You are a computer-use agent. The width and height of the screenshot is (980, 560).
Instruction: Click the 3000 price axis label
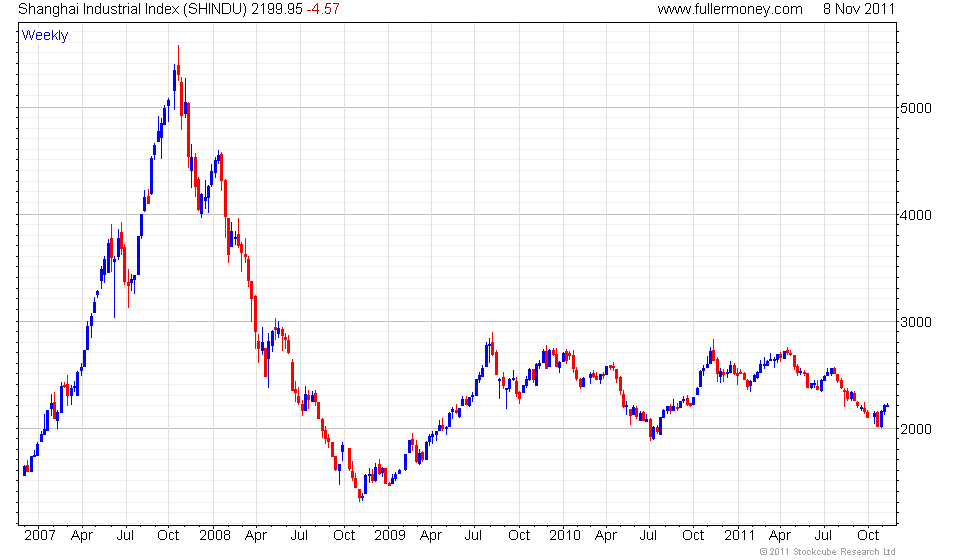click(916, 322)
